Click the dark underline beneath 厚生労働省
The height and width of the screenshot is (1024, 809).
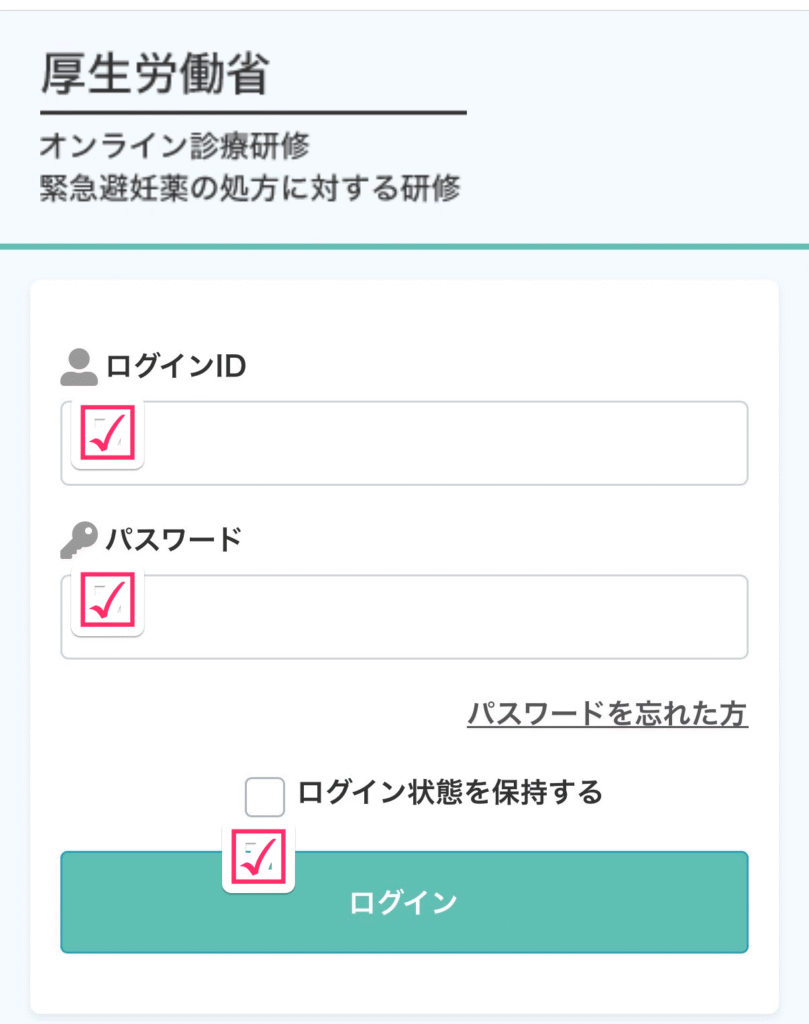[253, 113]
